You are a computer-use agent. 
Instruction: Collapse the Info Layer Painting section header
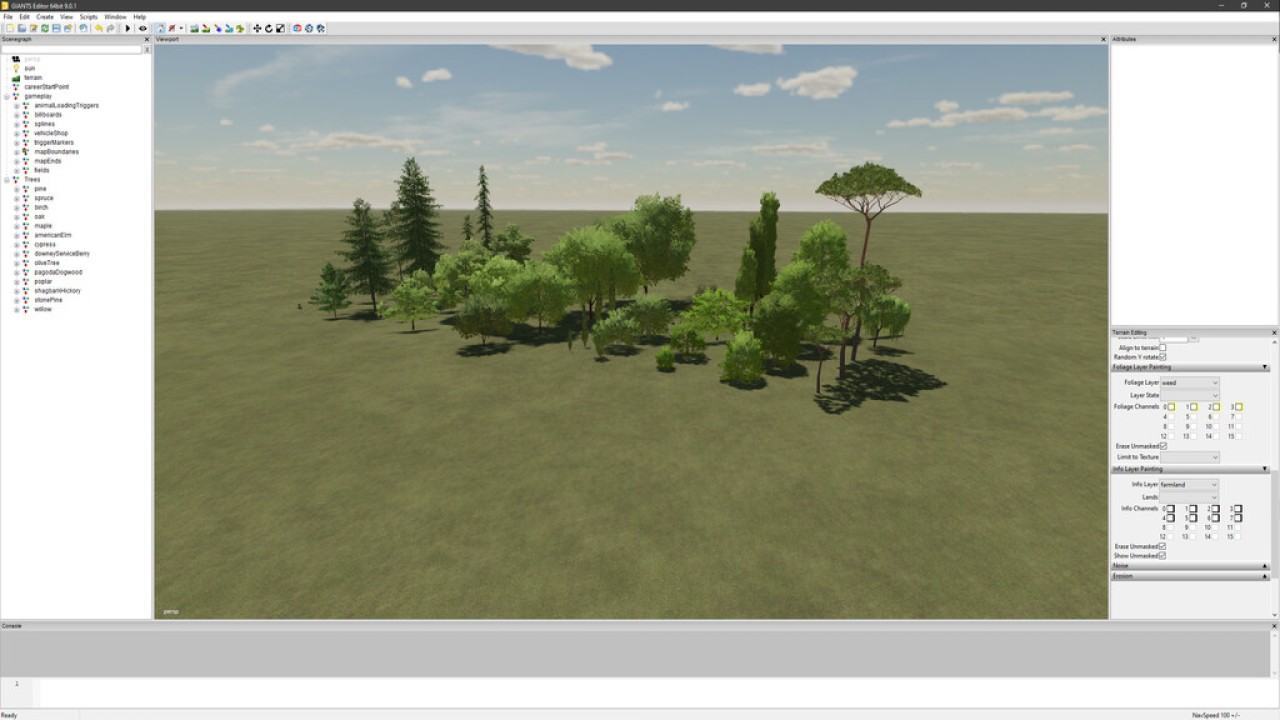coord(1266,468)
